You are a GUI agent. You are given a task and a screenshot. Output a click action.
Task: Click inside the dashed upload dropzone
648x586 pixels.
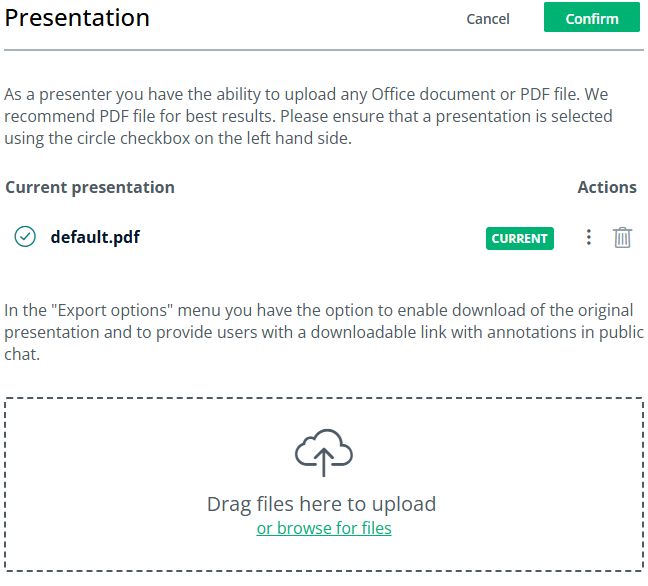pyautogui.click(x=324, y=484)
